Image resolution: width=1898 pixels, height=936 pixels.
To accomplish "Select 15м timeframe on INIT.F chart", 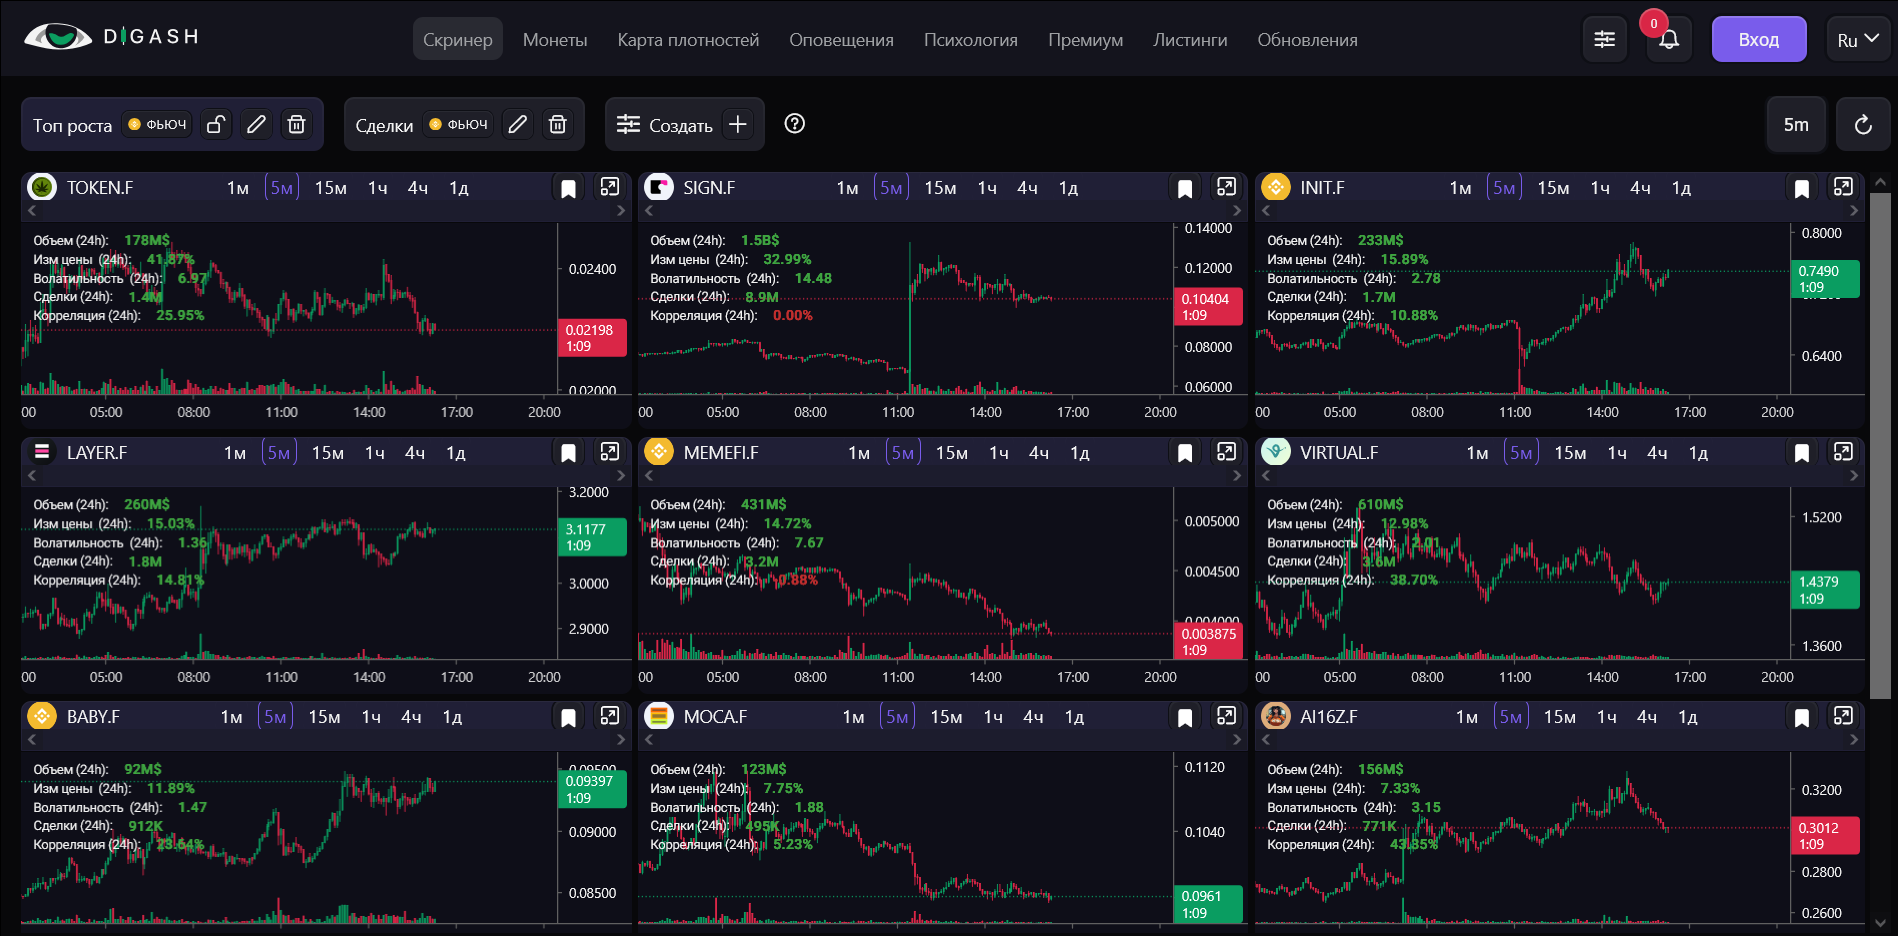I will [x=1552, y=188].
